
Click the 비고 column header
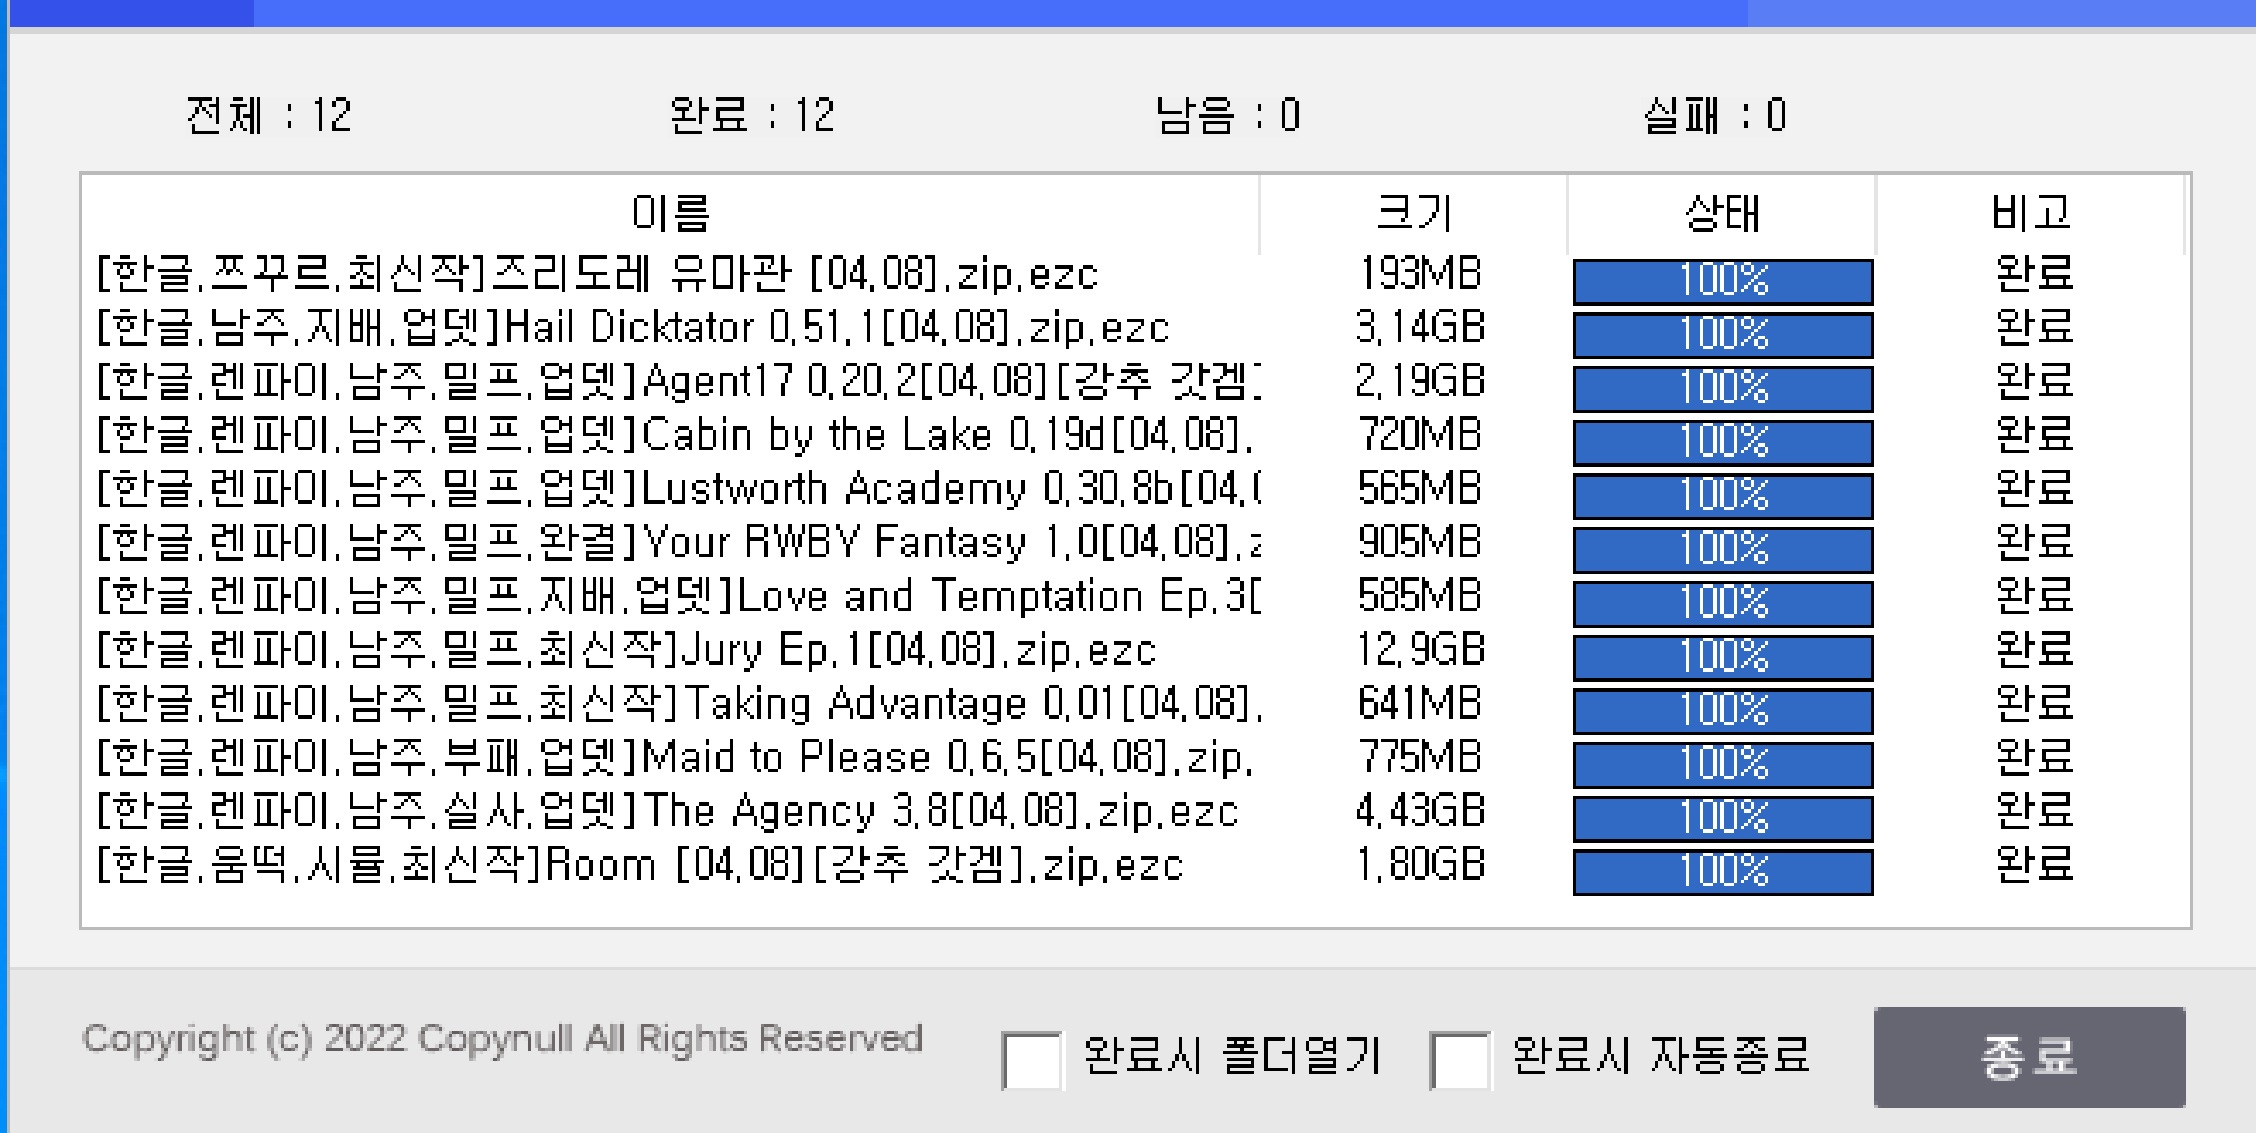(x=2030, y=213)
